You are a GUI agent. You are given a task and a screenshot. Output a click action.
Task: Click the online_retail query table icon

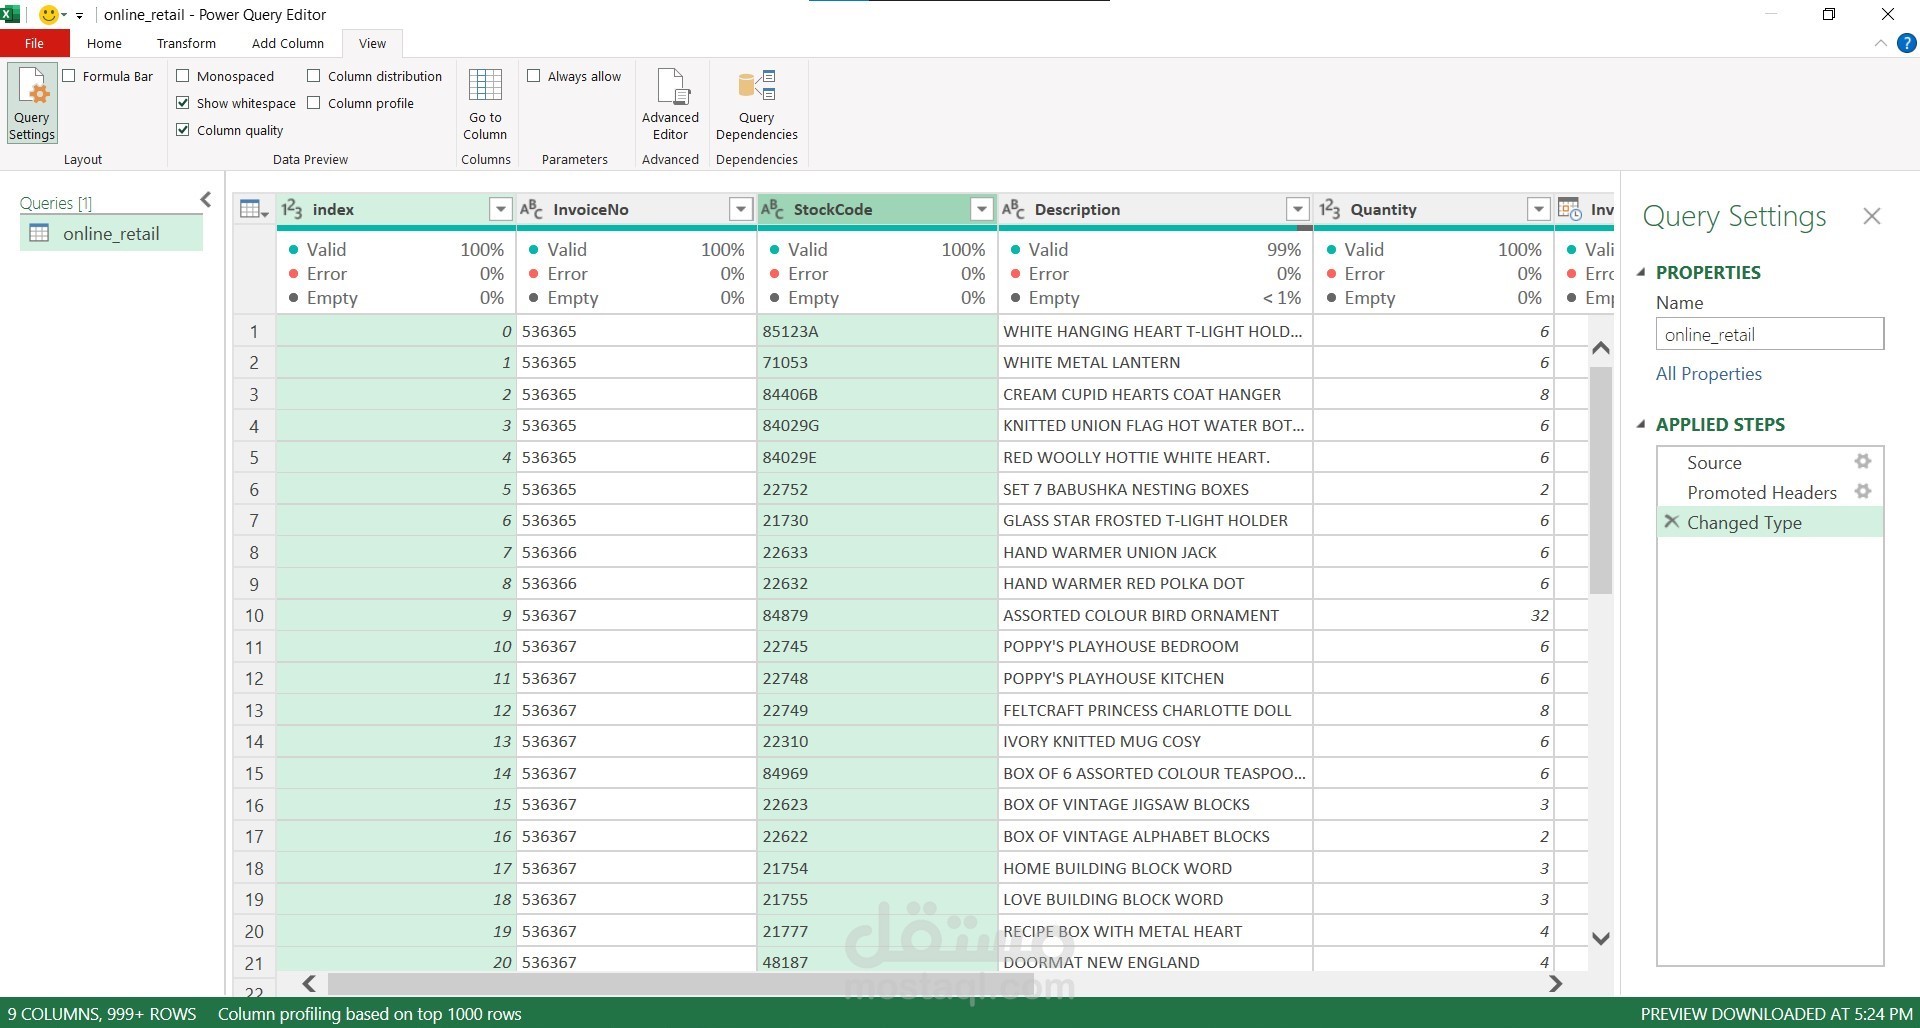pos(39,233)
